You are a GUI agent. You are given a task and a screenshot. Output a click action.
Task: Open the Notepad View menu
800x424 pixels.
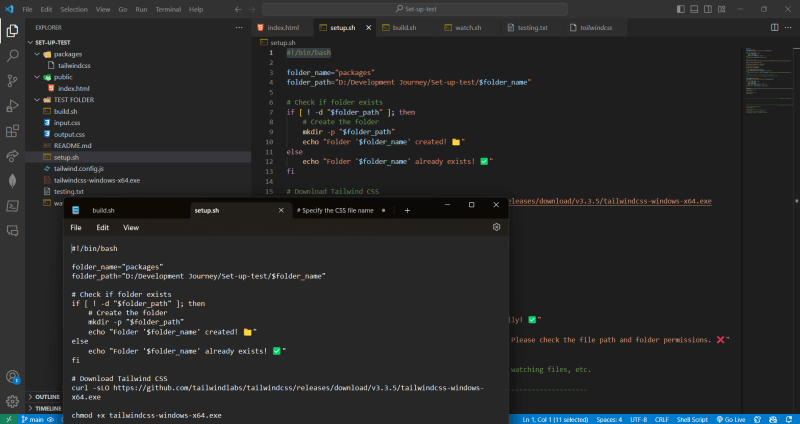coord(131,228)
